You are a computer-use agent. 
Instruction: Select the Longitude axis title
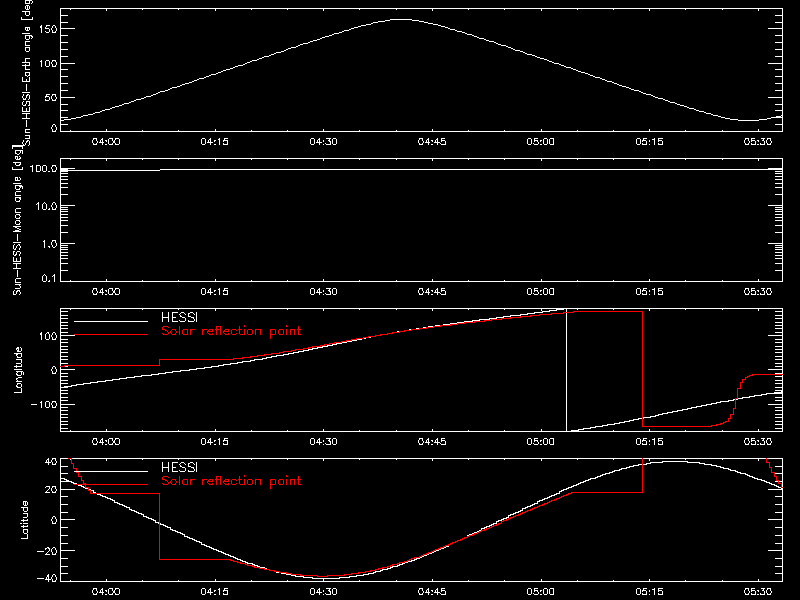(x=18, y=370)
